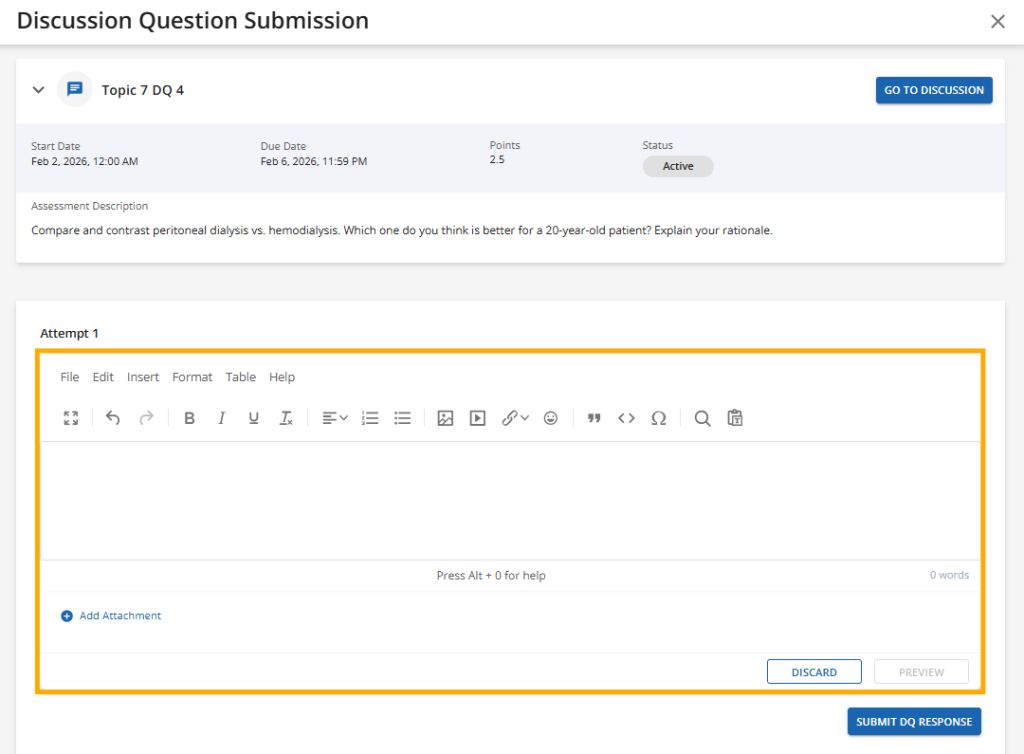This screenshot has height=754, width=1024.
Task: Toggle italic formatting
Action: coord(221,418)
